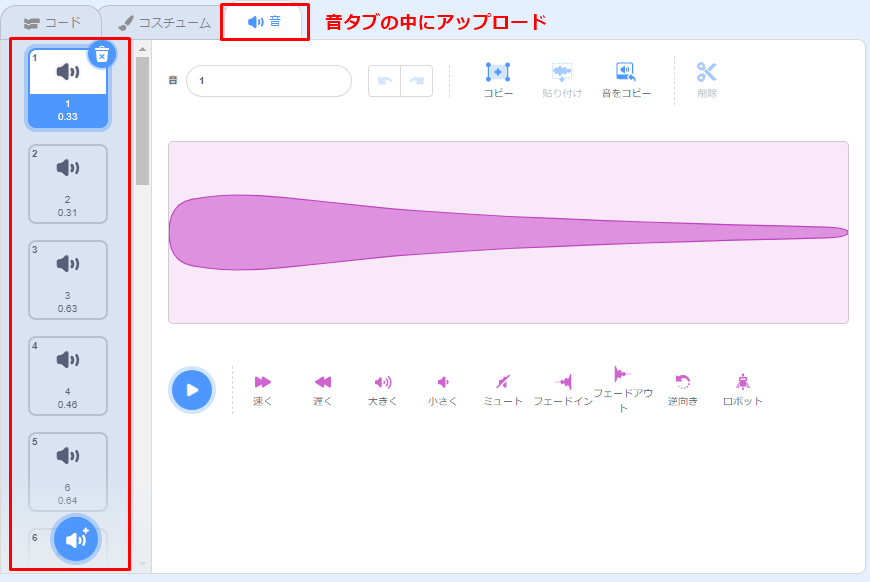This screenshot has width=870, height=582.
Task: Click the sound list scrollbar thumb
Action: coord(143,120)
